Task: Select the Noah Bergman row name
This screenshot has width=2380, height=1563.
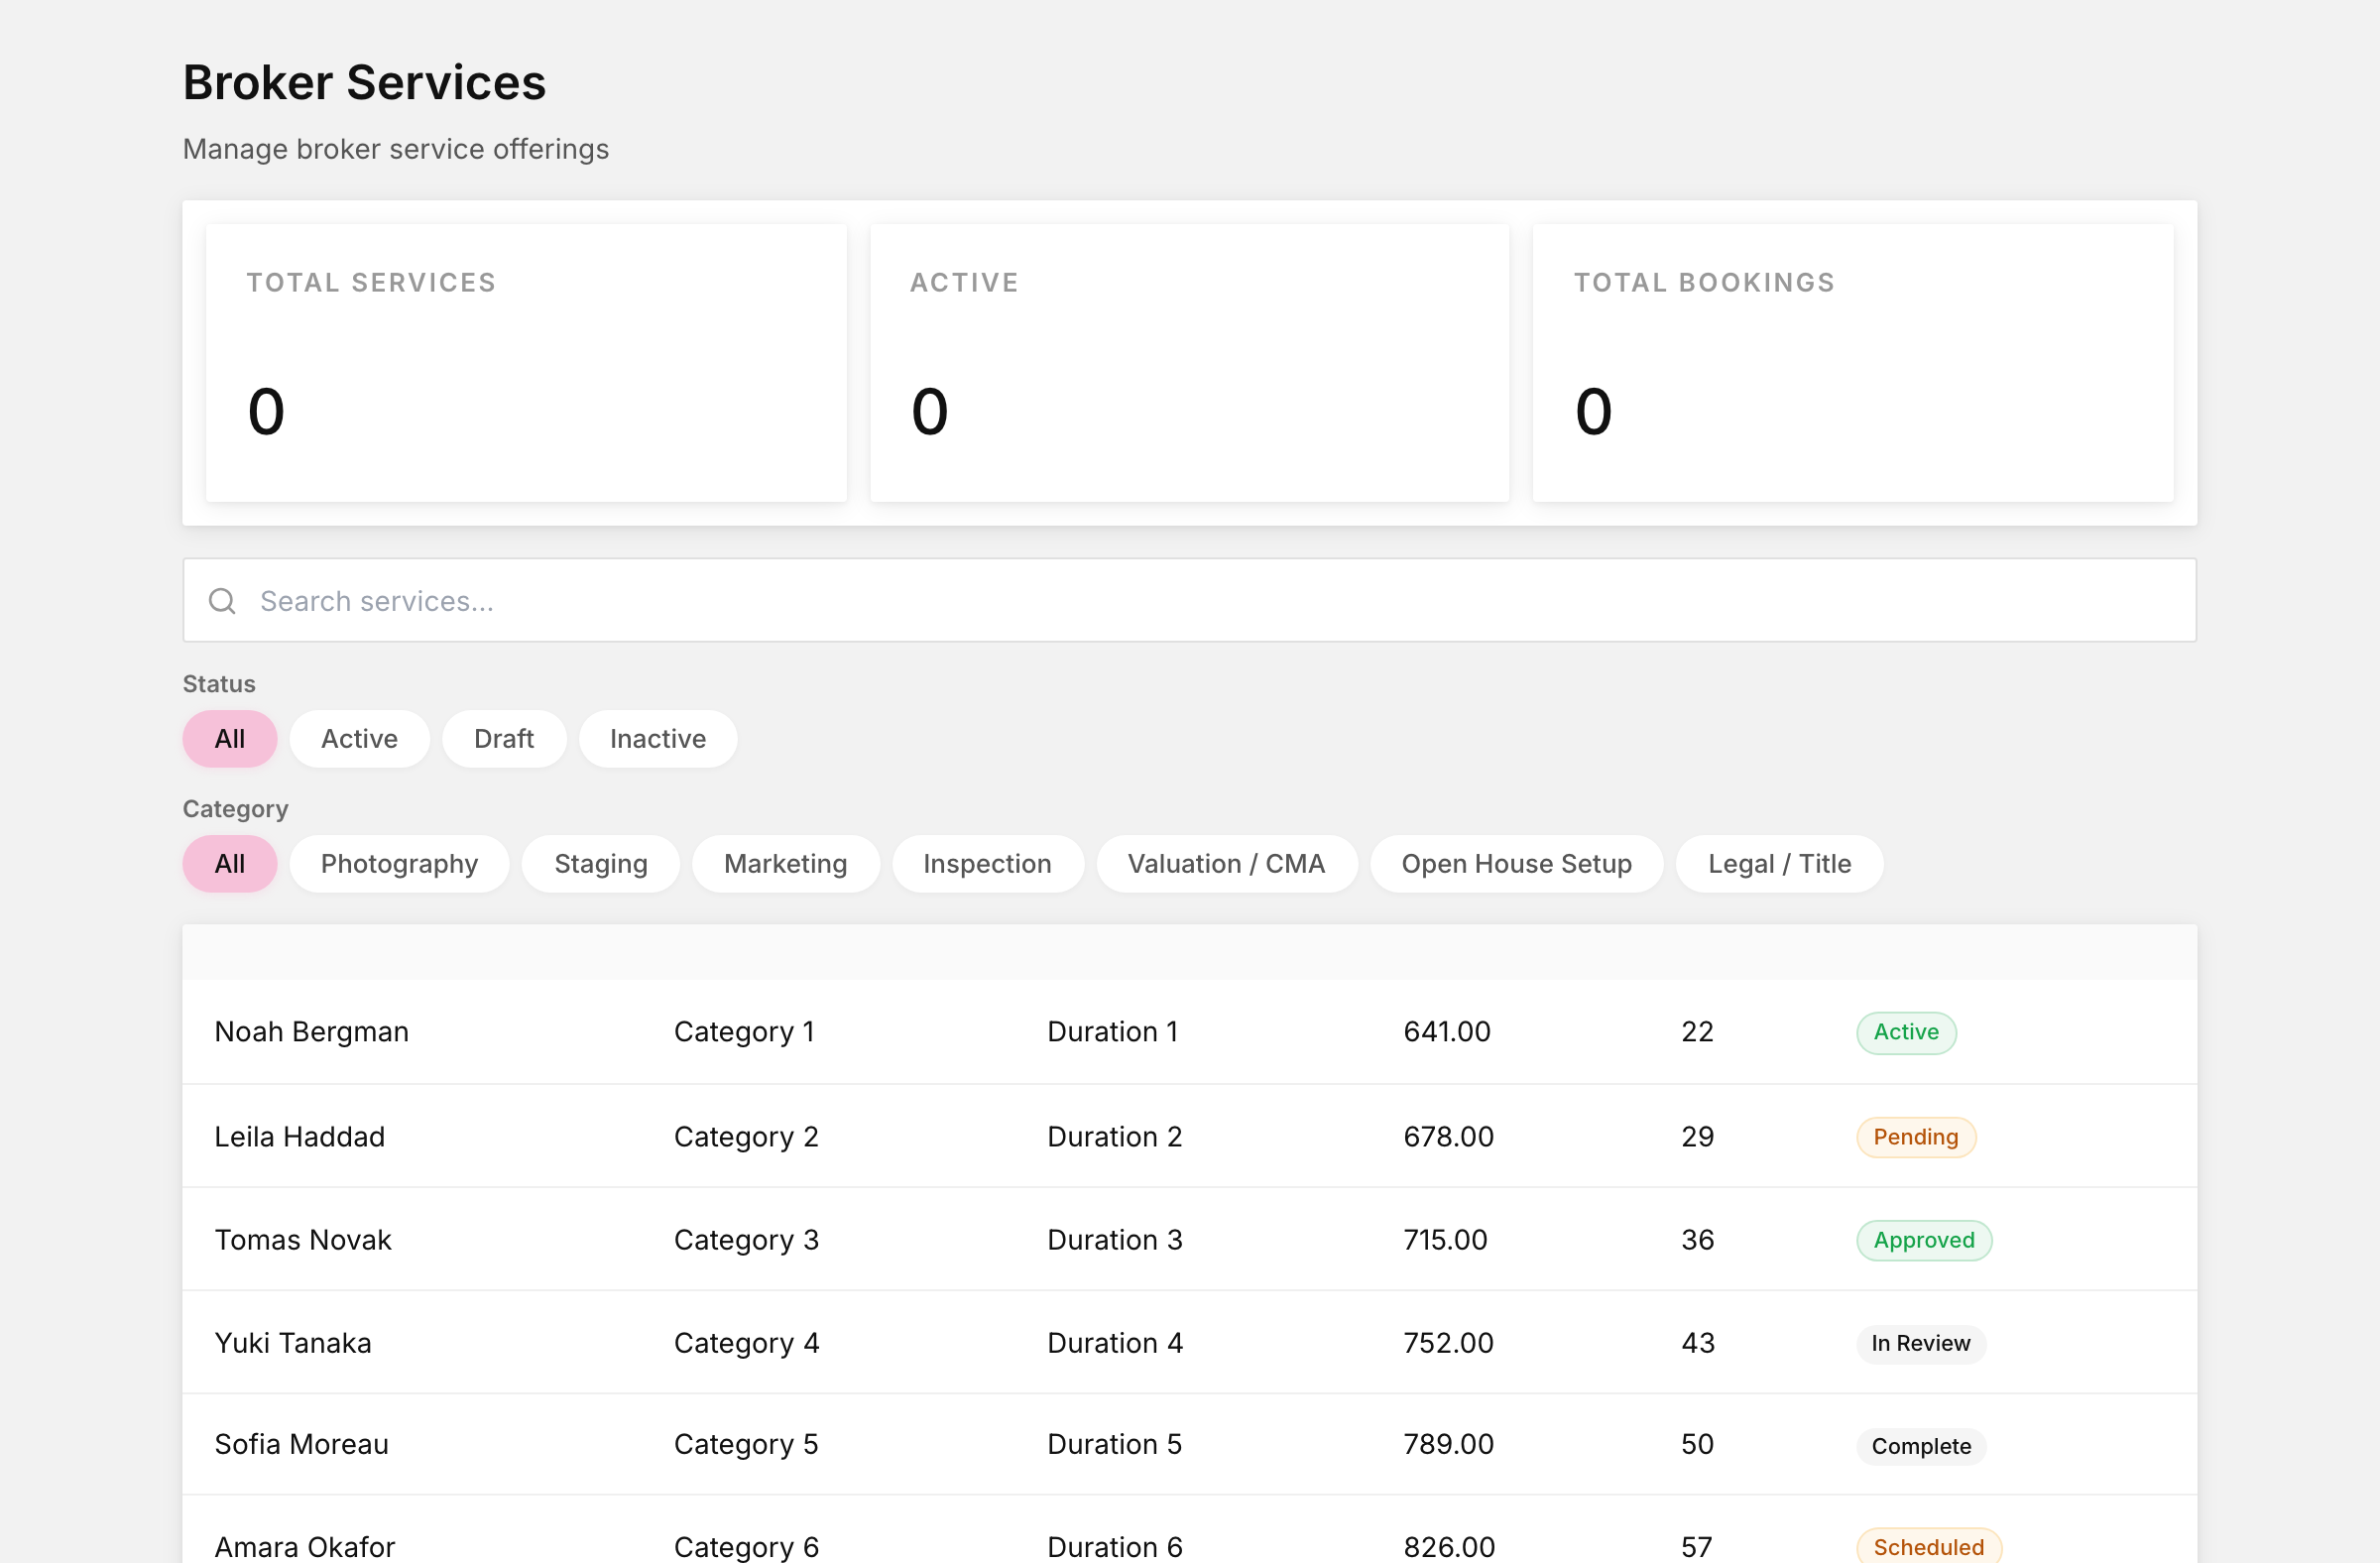Action: click(x=311, y=1032)
